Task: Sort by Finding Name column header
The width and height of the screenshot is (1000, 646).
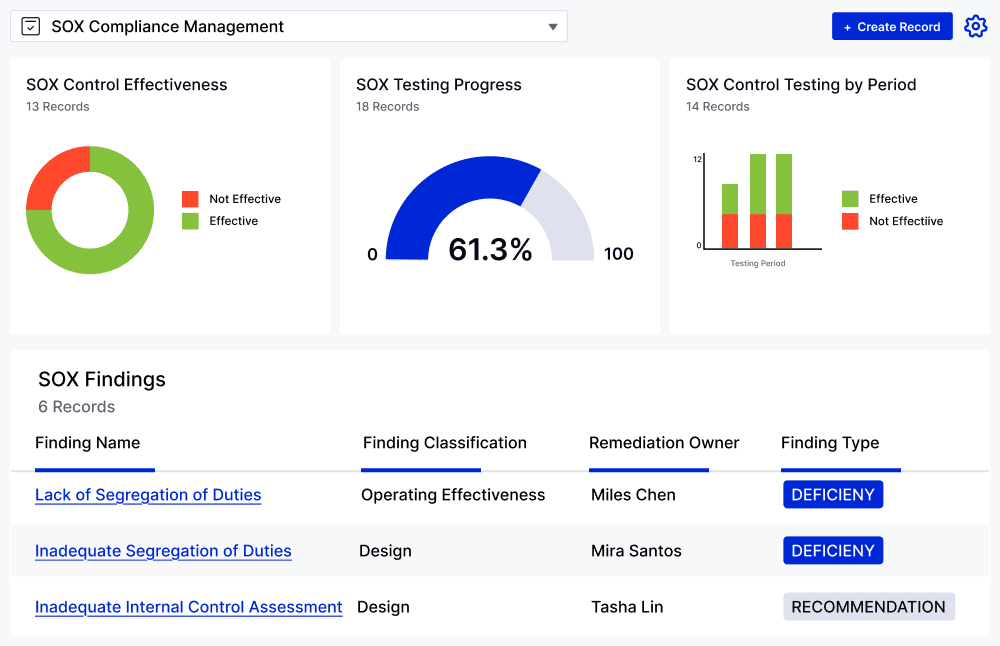Action: [88, 443]
